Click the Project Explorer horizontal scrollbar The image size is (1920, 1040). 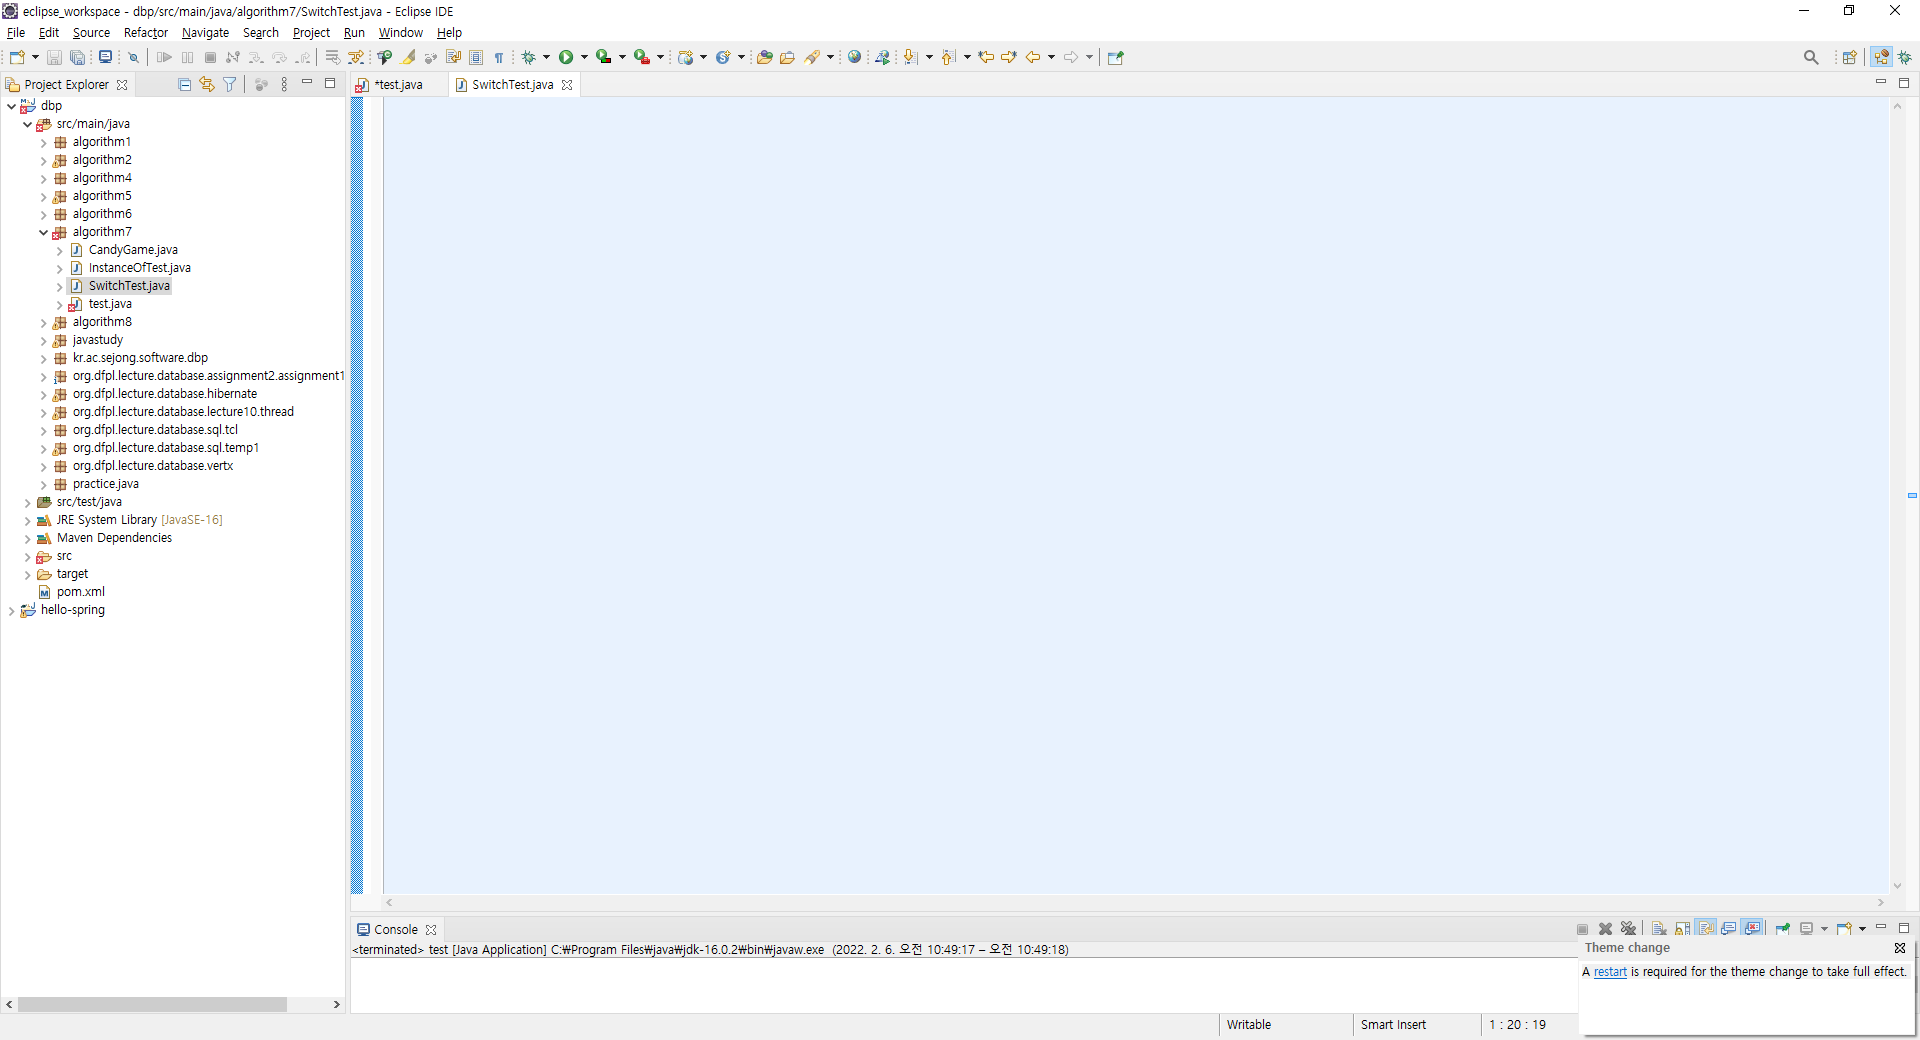[x=152, y=1004]
